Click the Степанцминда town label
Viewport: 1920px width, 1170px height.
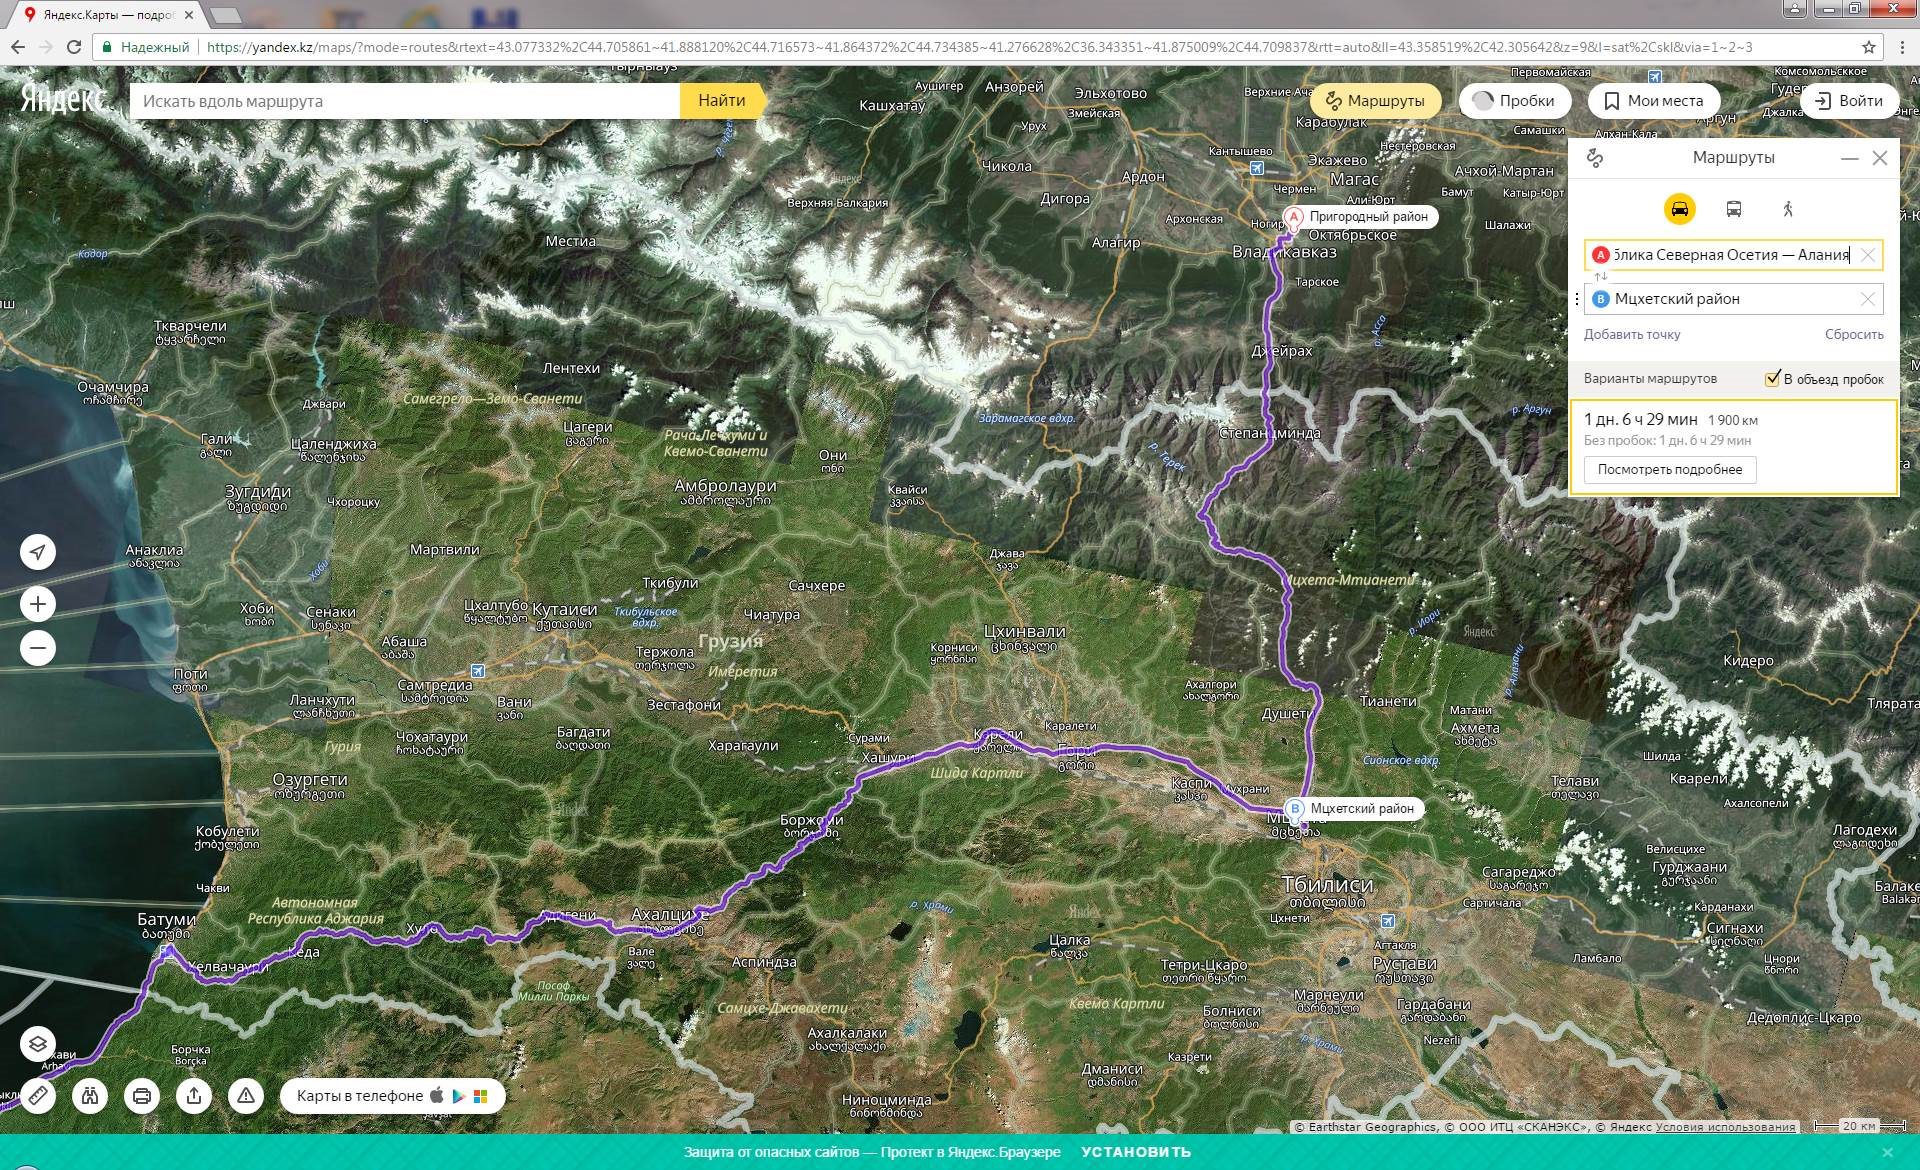1270,433
